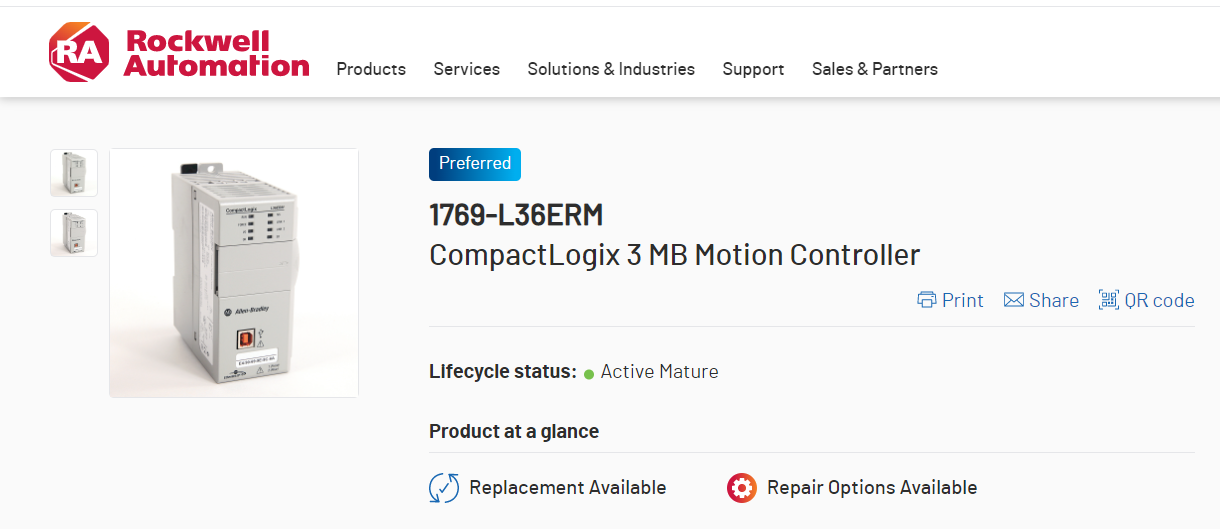This screenshot has width=1220, height=529.
Task: Click the Replacement Available link text
Action: (567, 488)
